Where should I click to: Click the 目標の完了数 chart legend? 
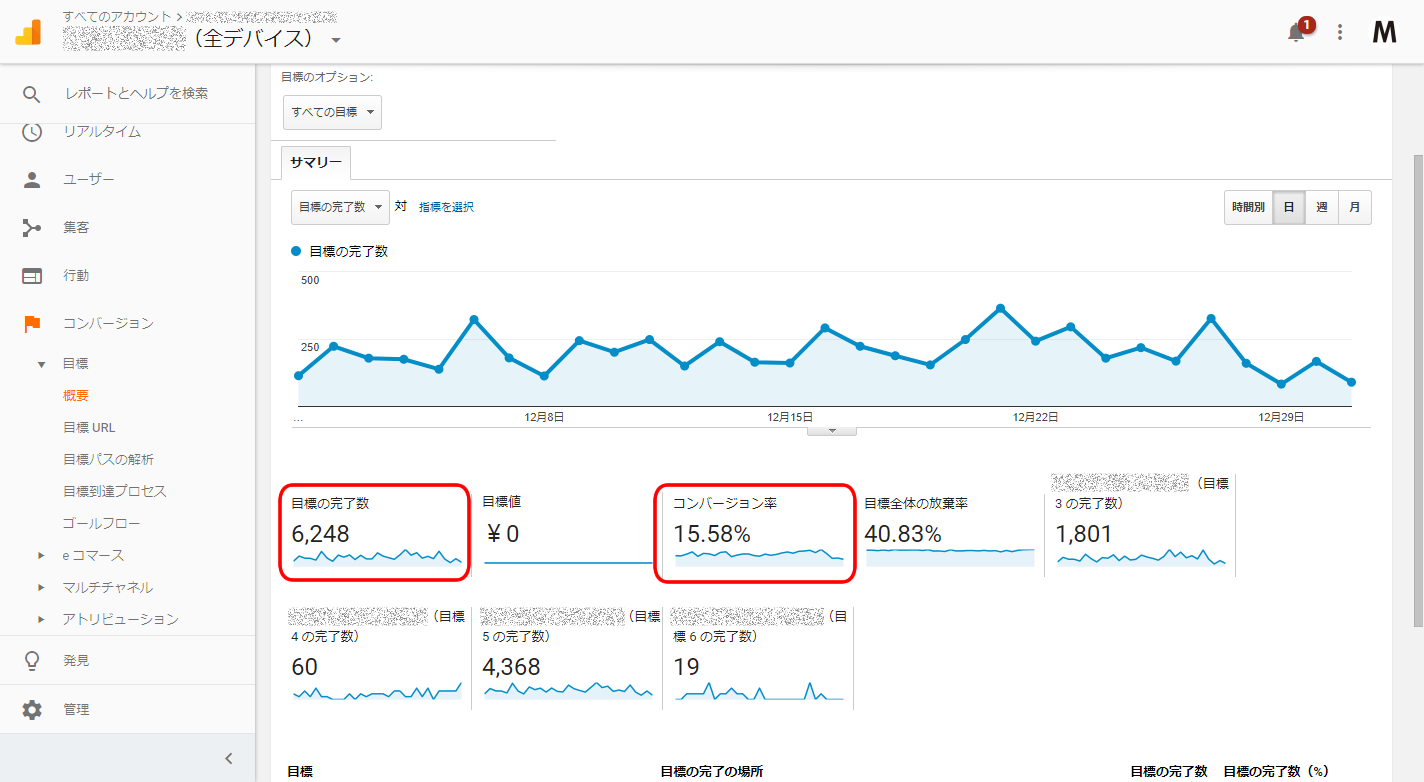339,252
